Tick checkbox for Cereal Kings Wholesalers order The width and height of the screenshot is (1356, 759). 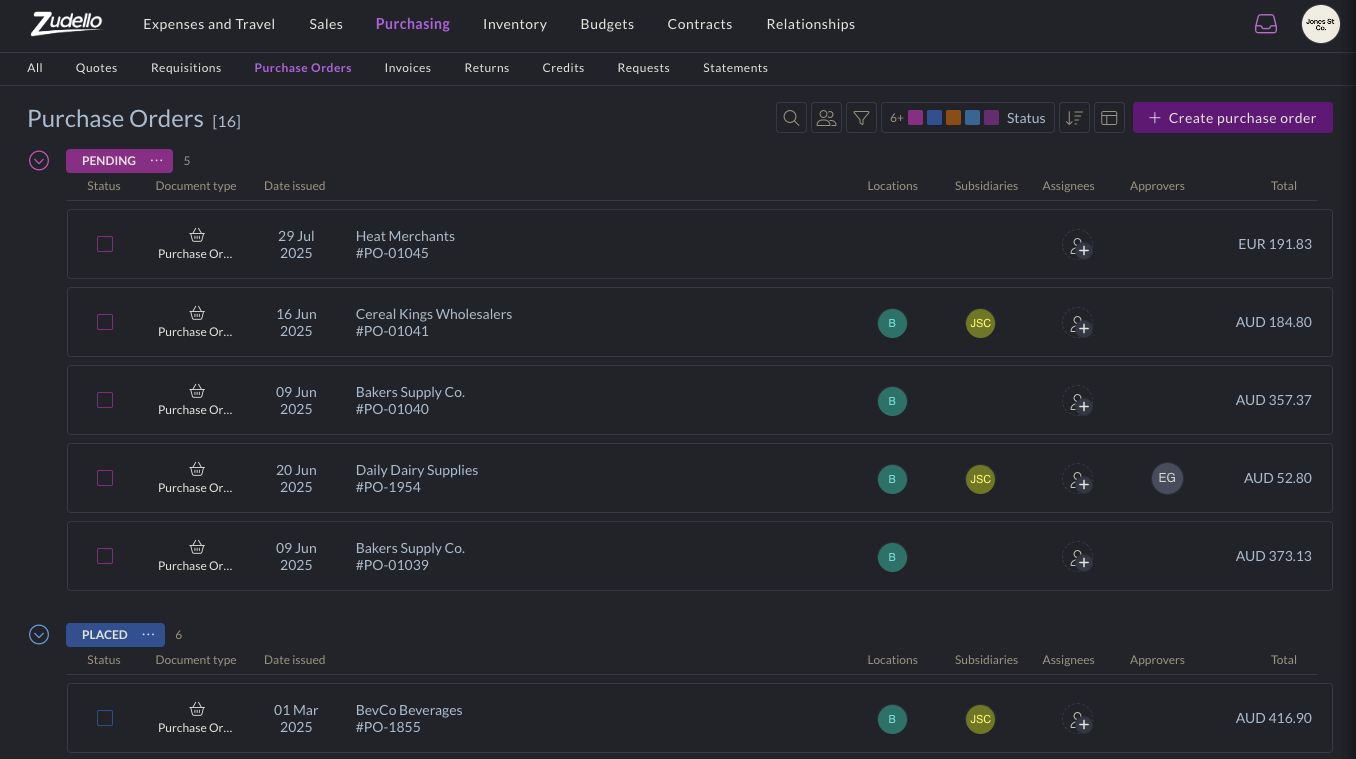[x=105, y=322]
